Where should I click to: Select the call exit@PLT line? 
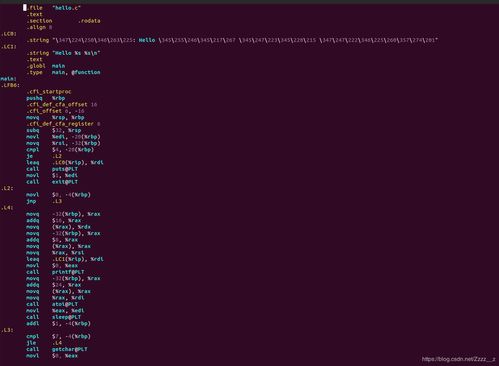[x=52, y=182]
